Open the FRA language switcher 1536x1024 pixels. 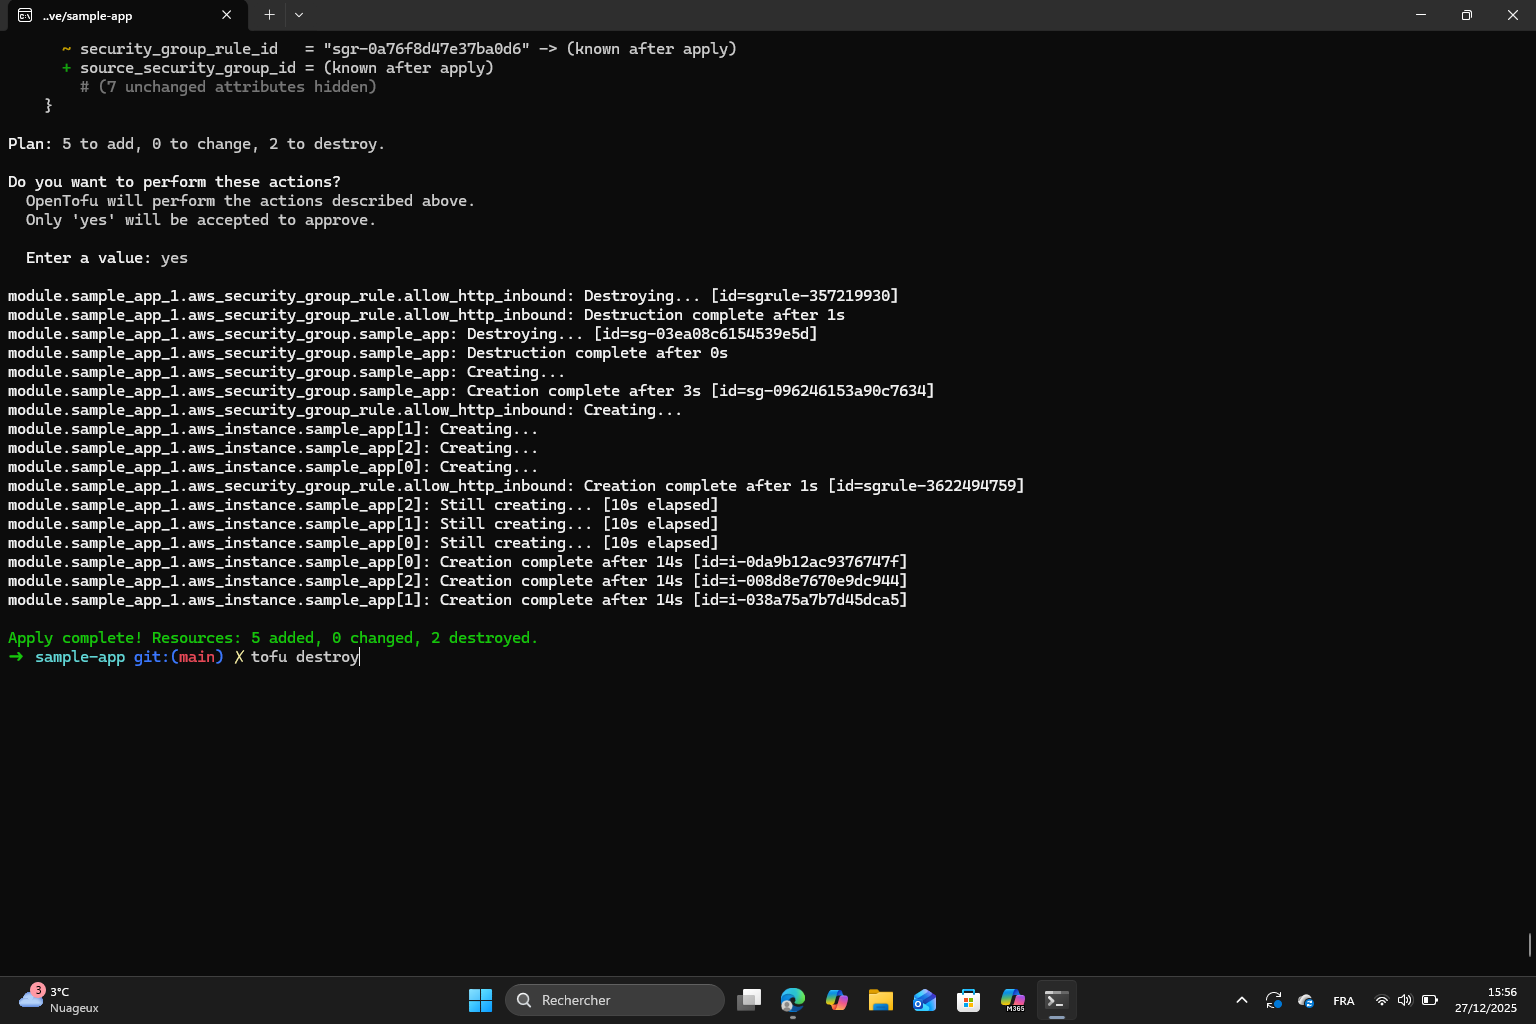[1344, 999]
